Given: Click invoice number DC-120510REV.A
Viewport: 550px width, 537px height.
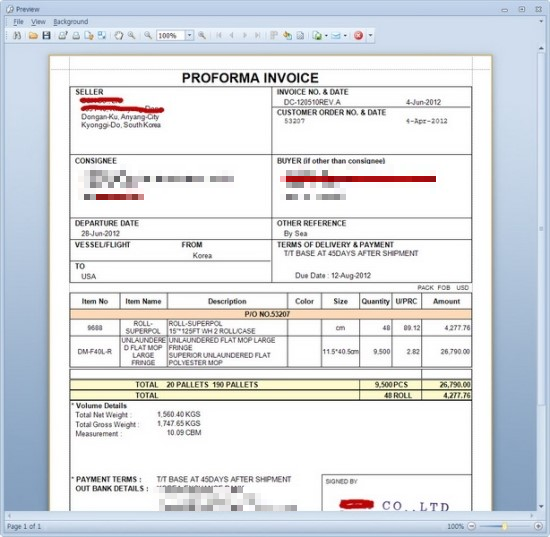Looking at the screenshot, I should pos(312,102).
